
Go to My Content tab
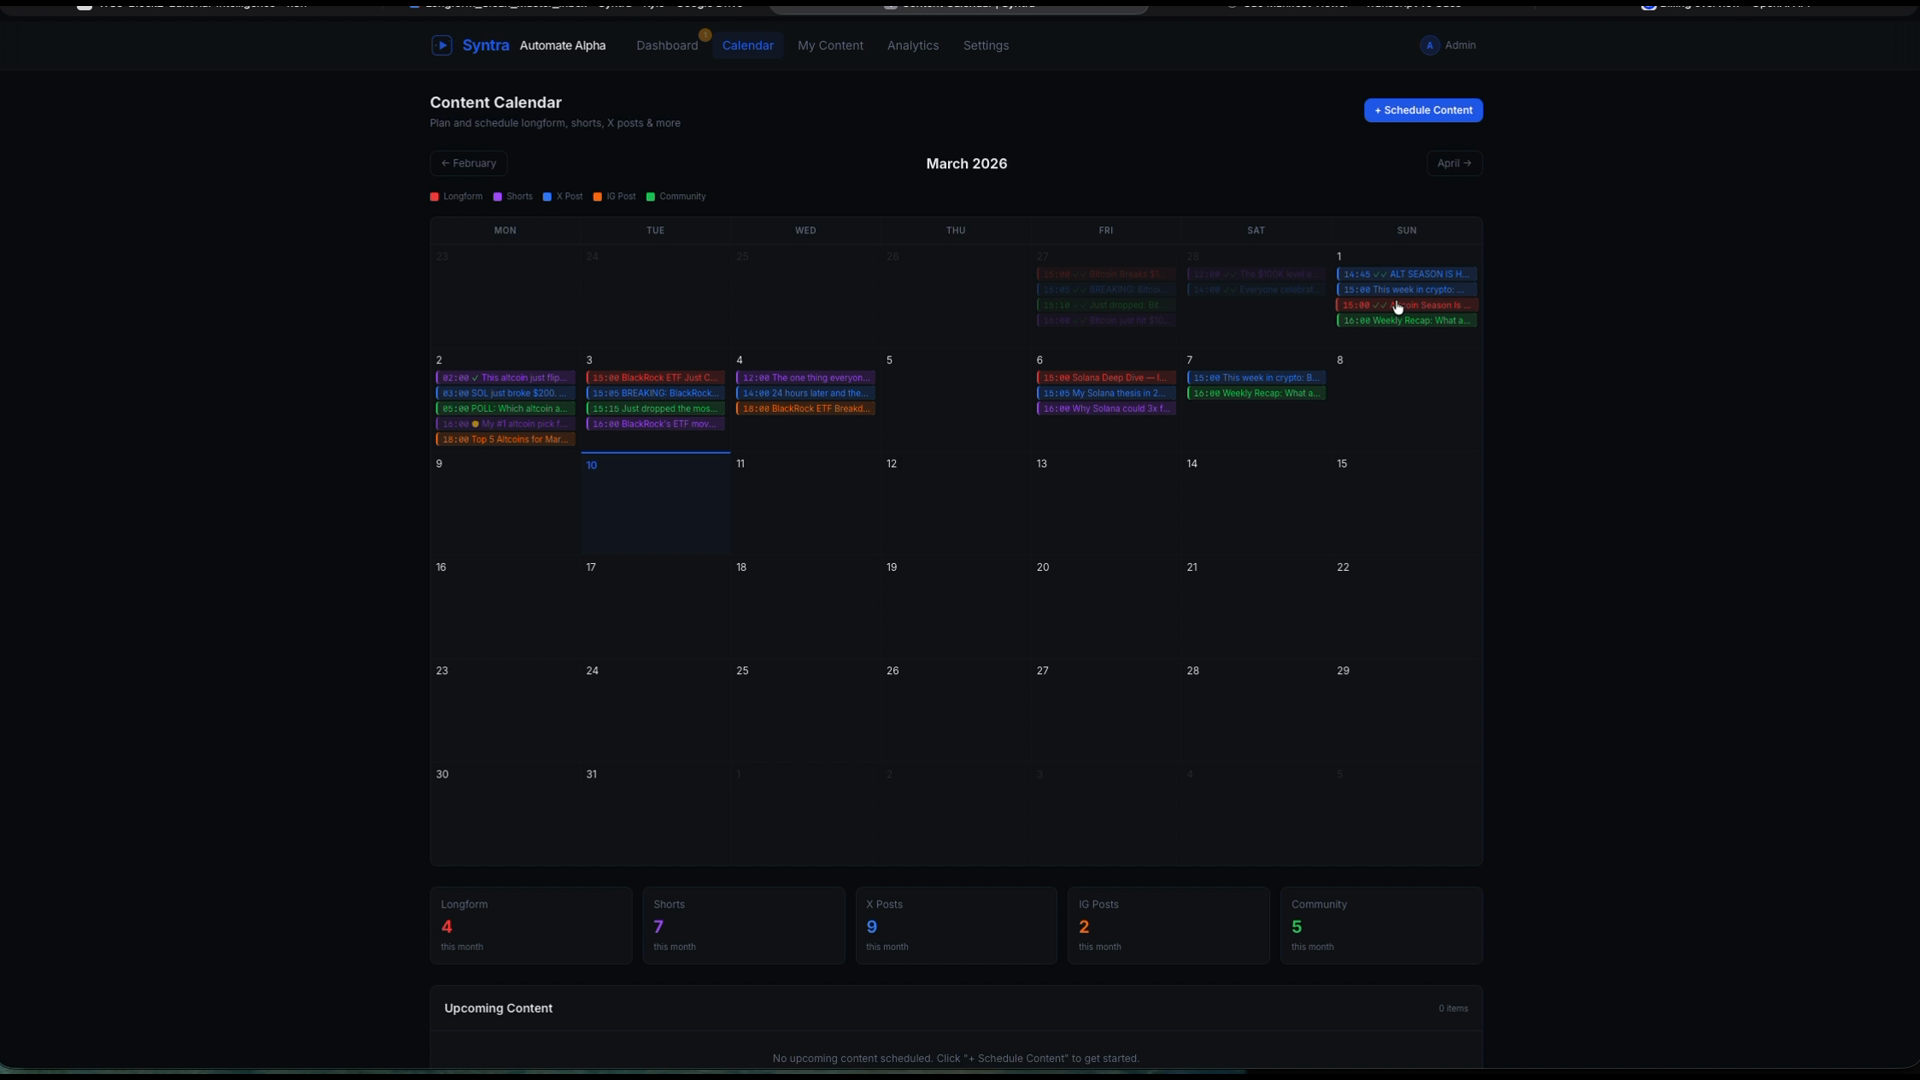click(830, 45)
